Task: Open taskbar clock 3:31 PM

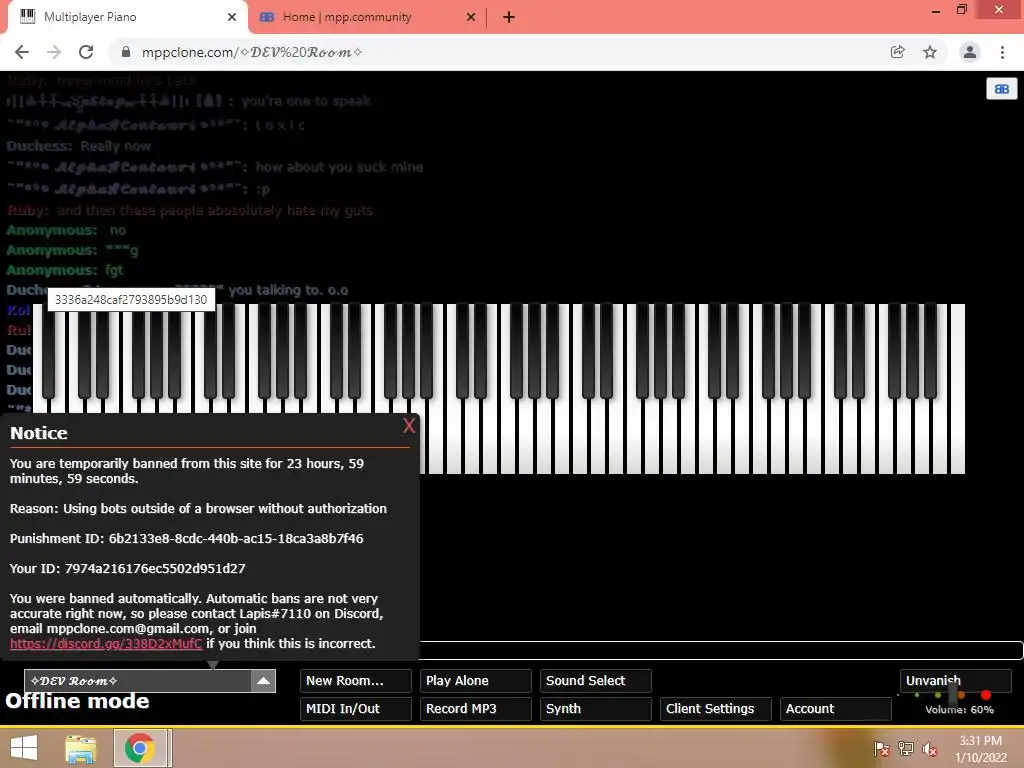Action: tap(980, 749)
